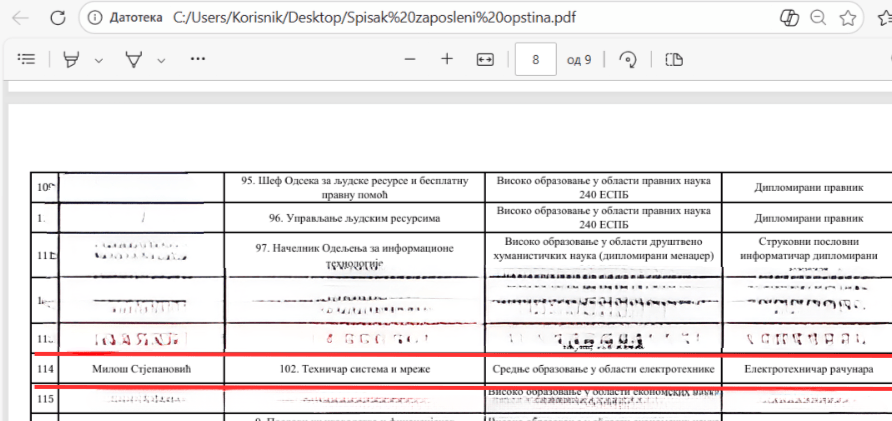Expand the Draw tool options dropdown arrow
Image resolution: width=892 pixels, height=421 pixels.
[161, 60]
